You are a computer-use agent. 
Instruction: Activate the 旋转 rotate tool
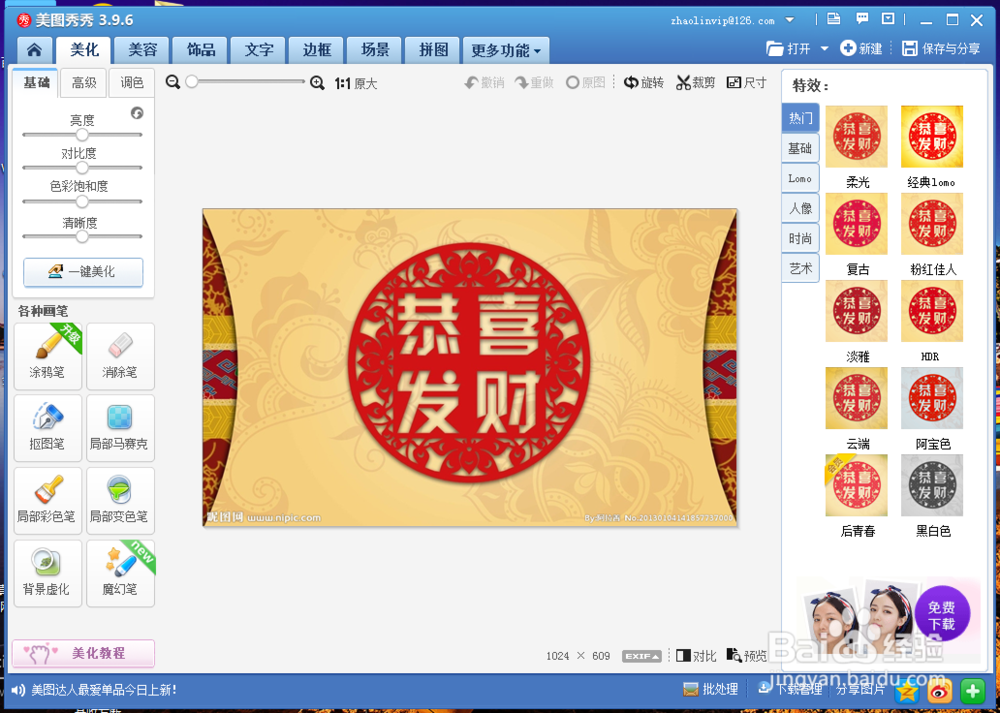tap(643, 82)
